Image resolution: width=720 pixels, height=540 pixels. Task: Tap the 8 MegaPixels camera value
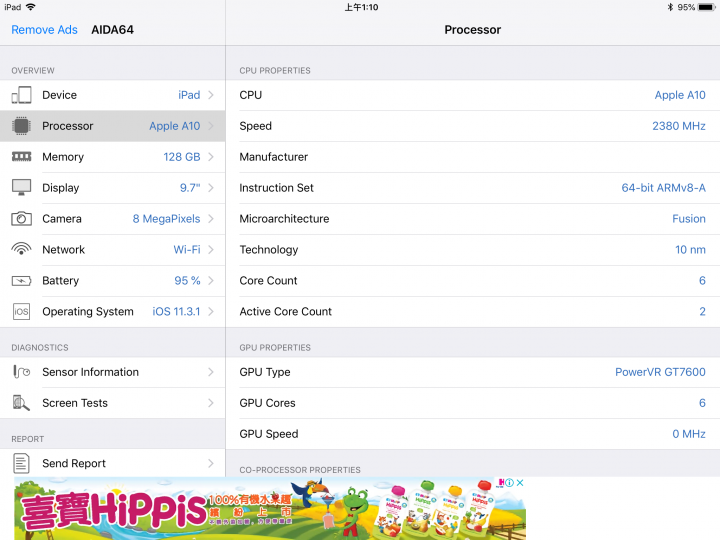point(166,219)
